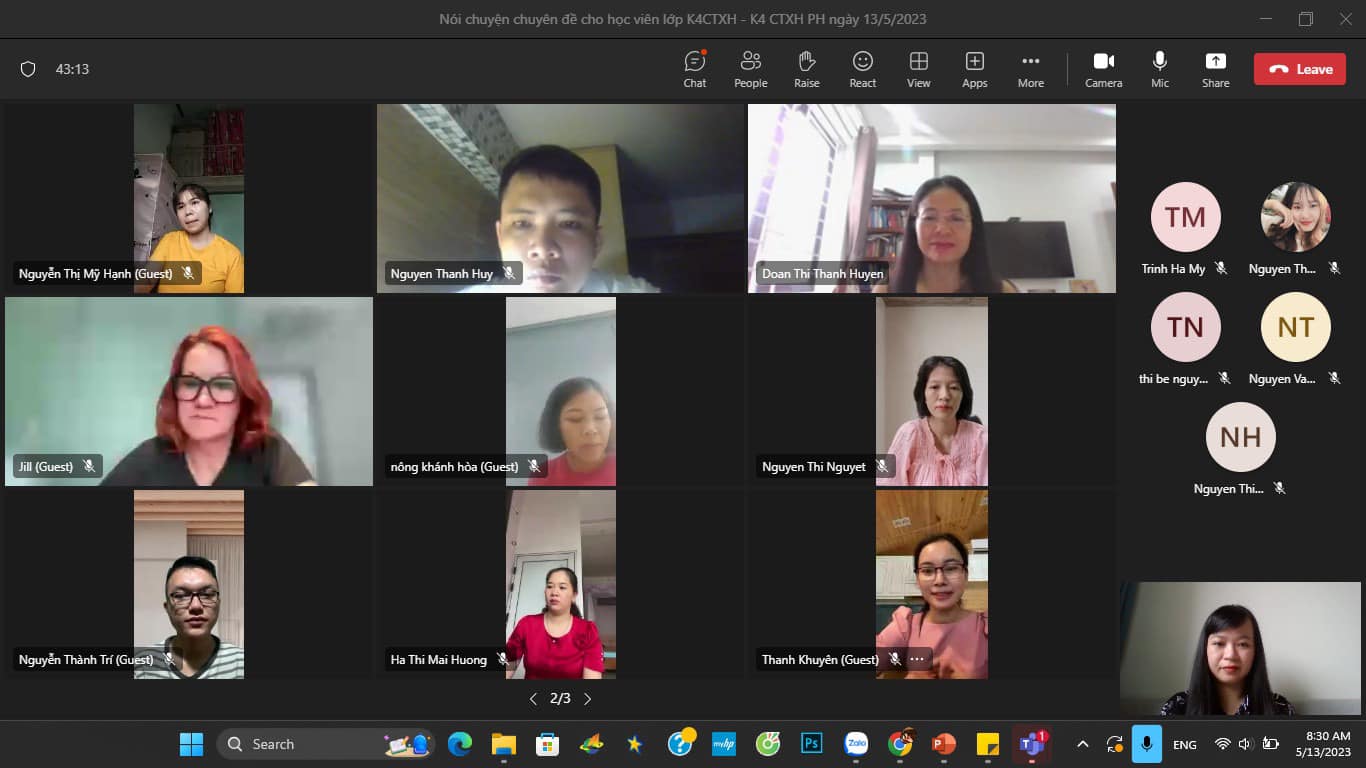Image resolution: width=1366 pixels, height=768 pixels.
Task: Open more options for Thanh Khuyên
Action: tap(917, 659)
